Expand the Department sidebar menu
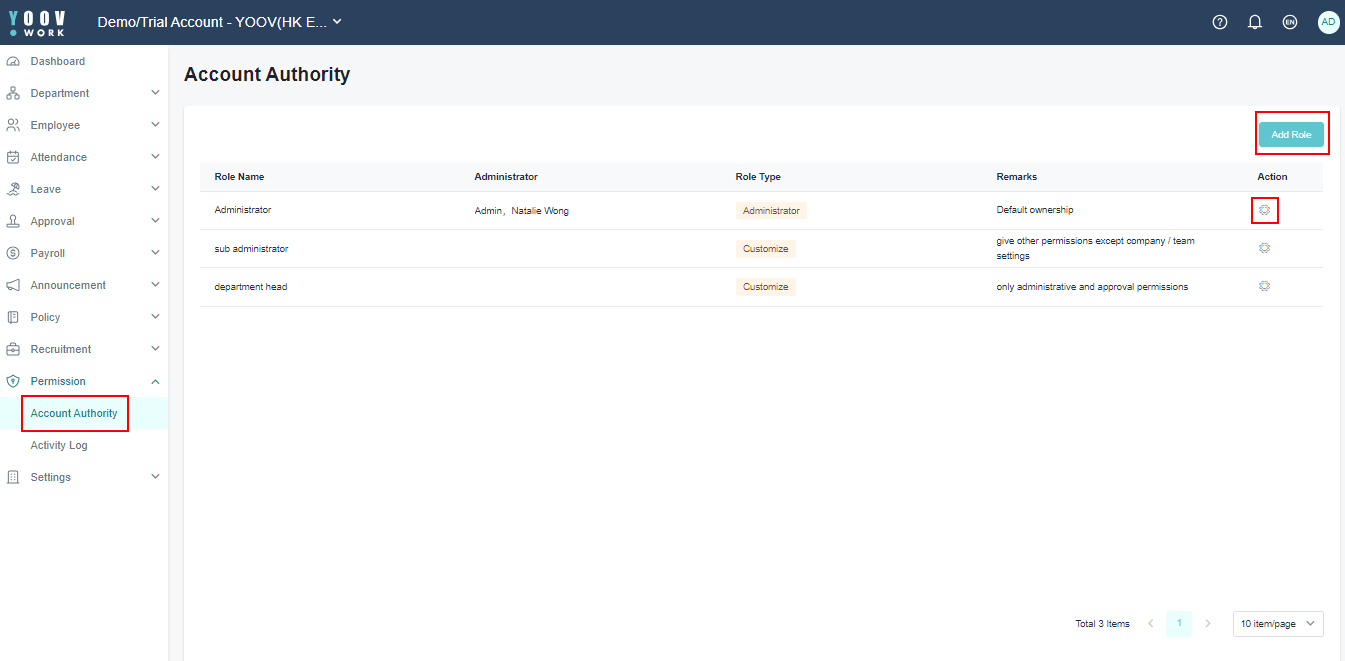1345x661 pixels. coord(83,93)
